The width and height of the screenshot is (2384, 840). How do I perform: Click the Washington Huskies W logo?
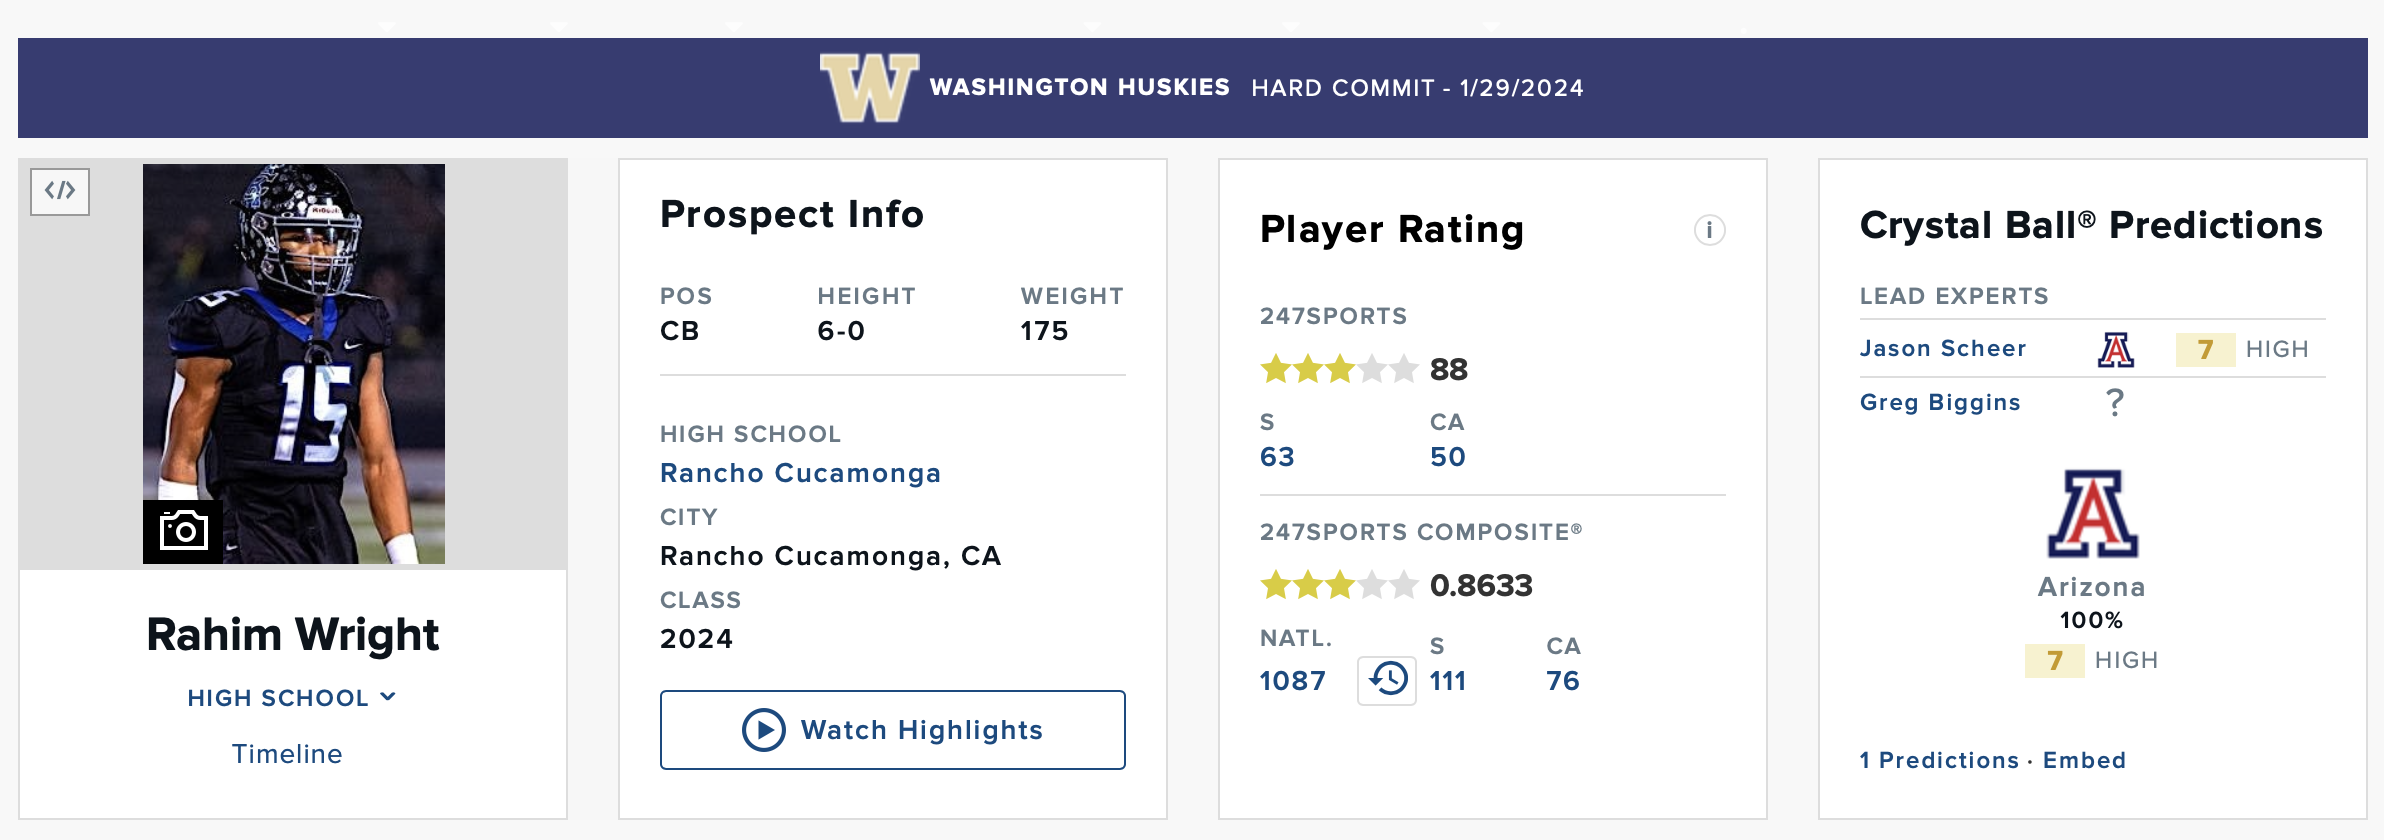(x=869, y=88)
